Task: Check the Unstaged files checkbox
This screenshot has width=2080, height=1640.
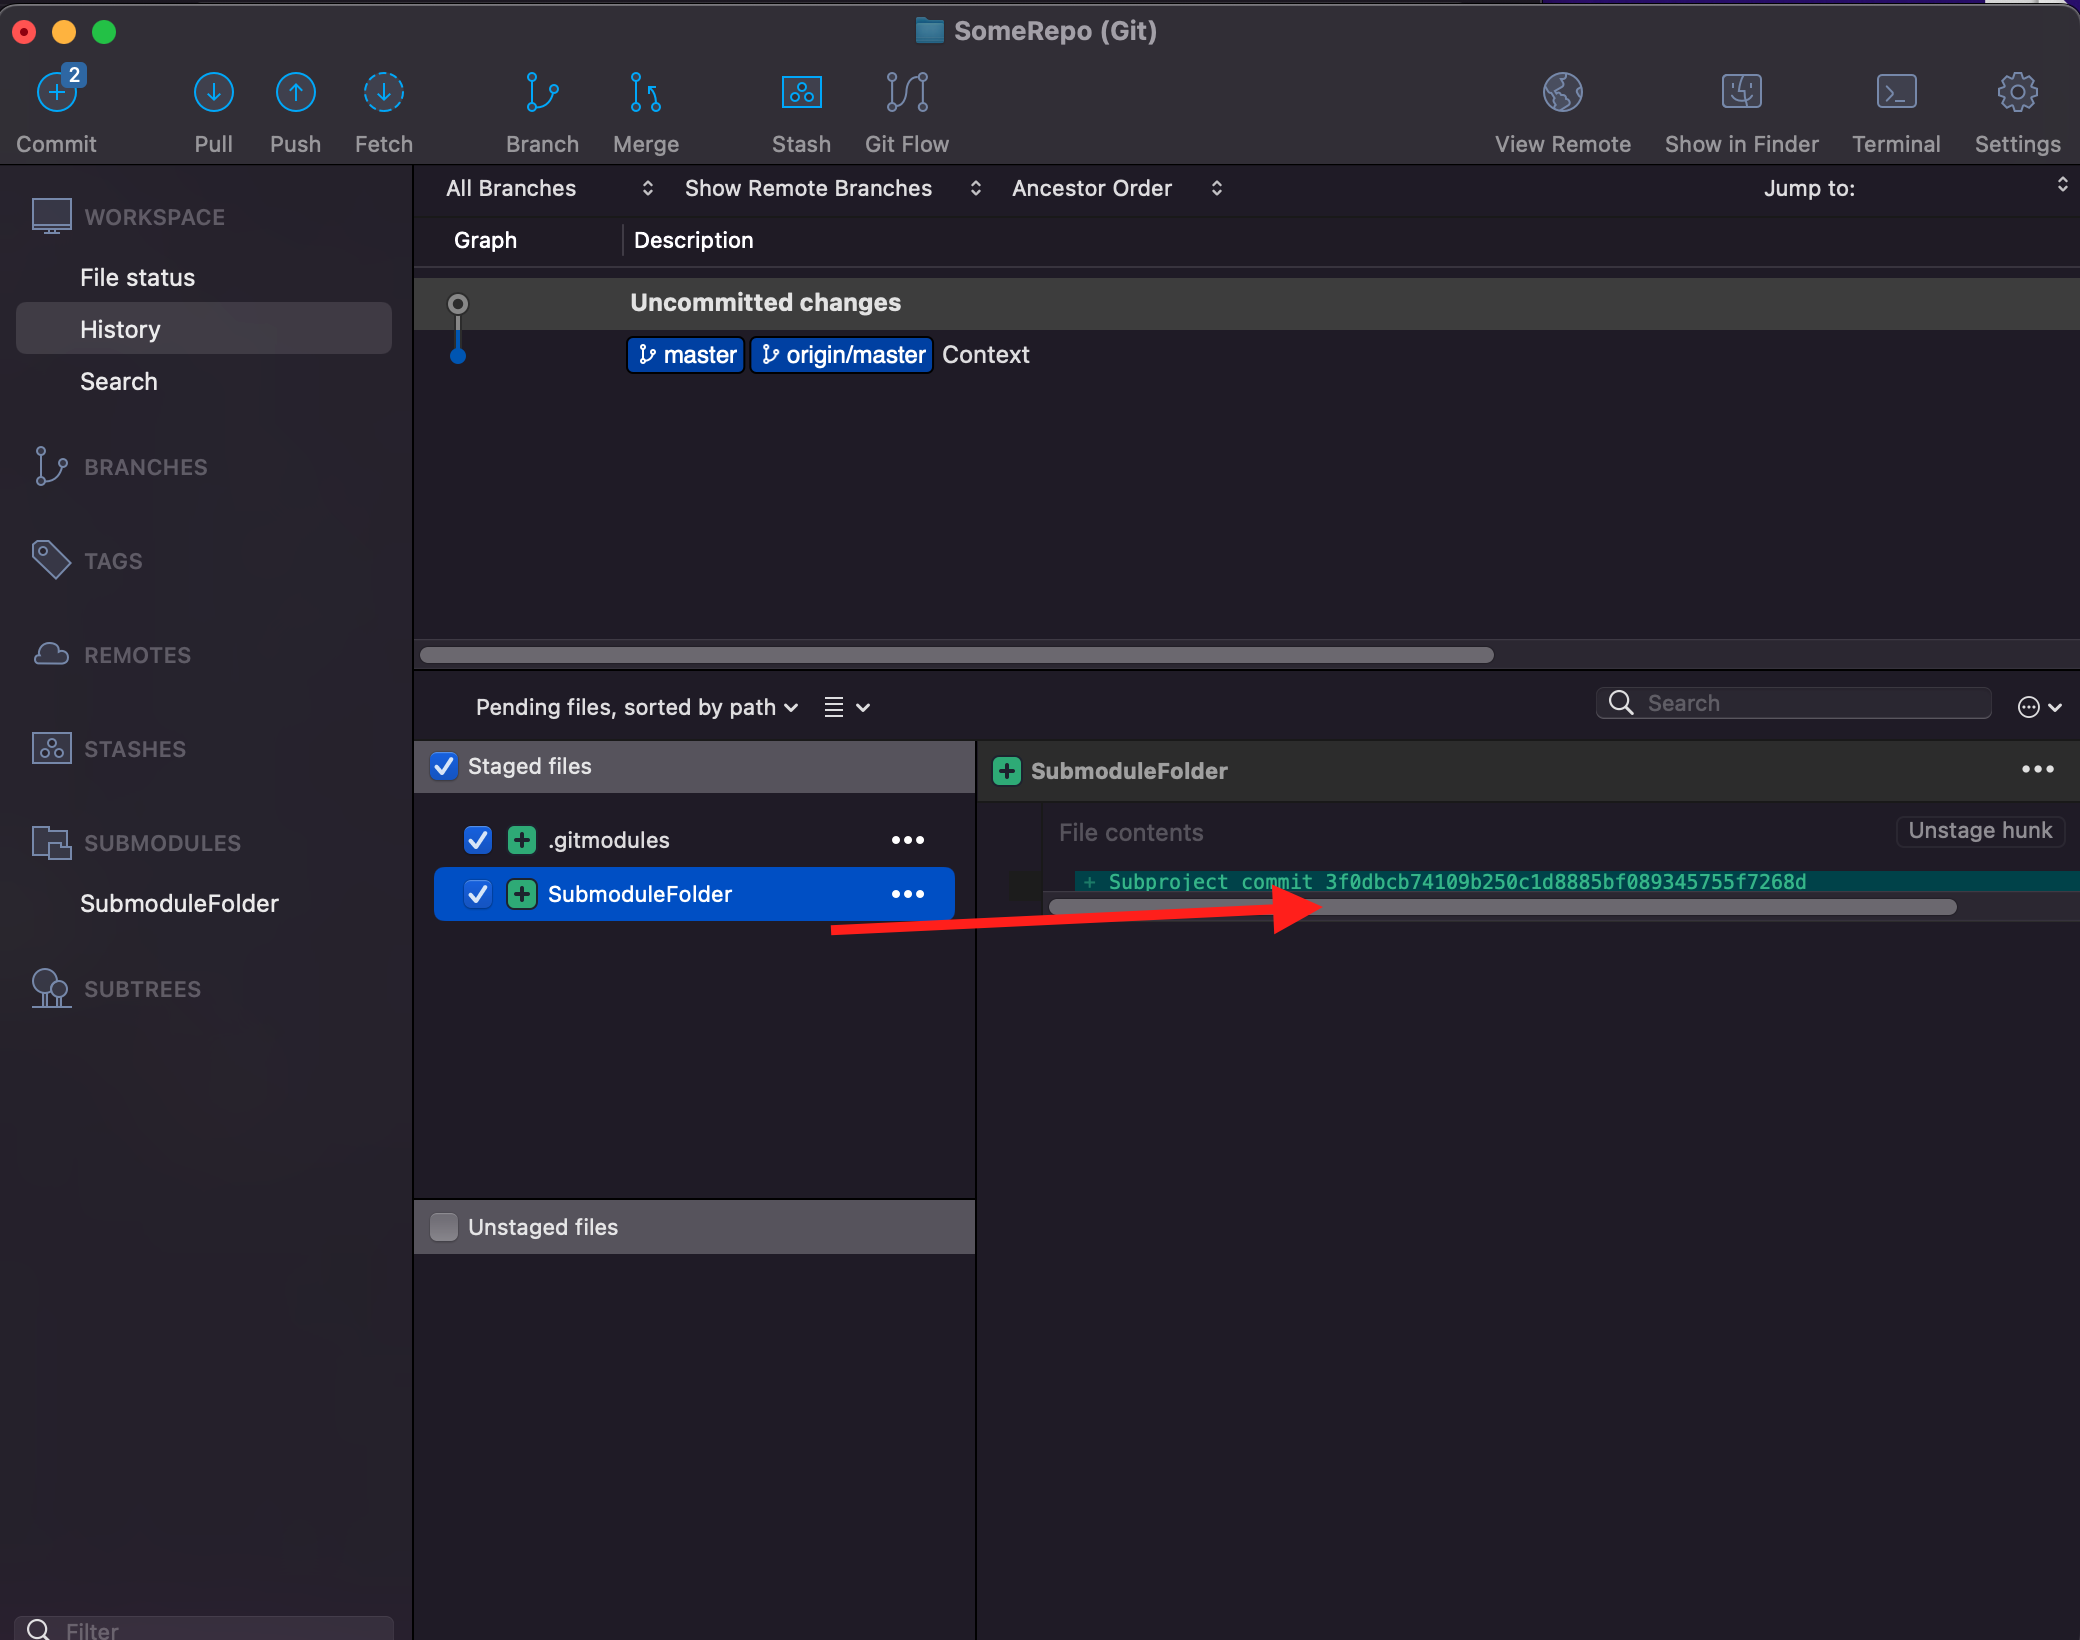Action: tap(444, 1227)
